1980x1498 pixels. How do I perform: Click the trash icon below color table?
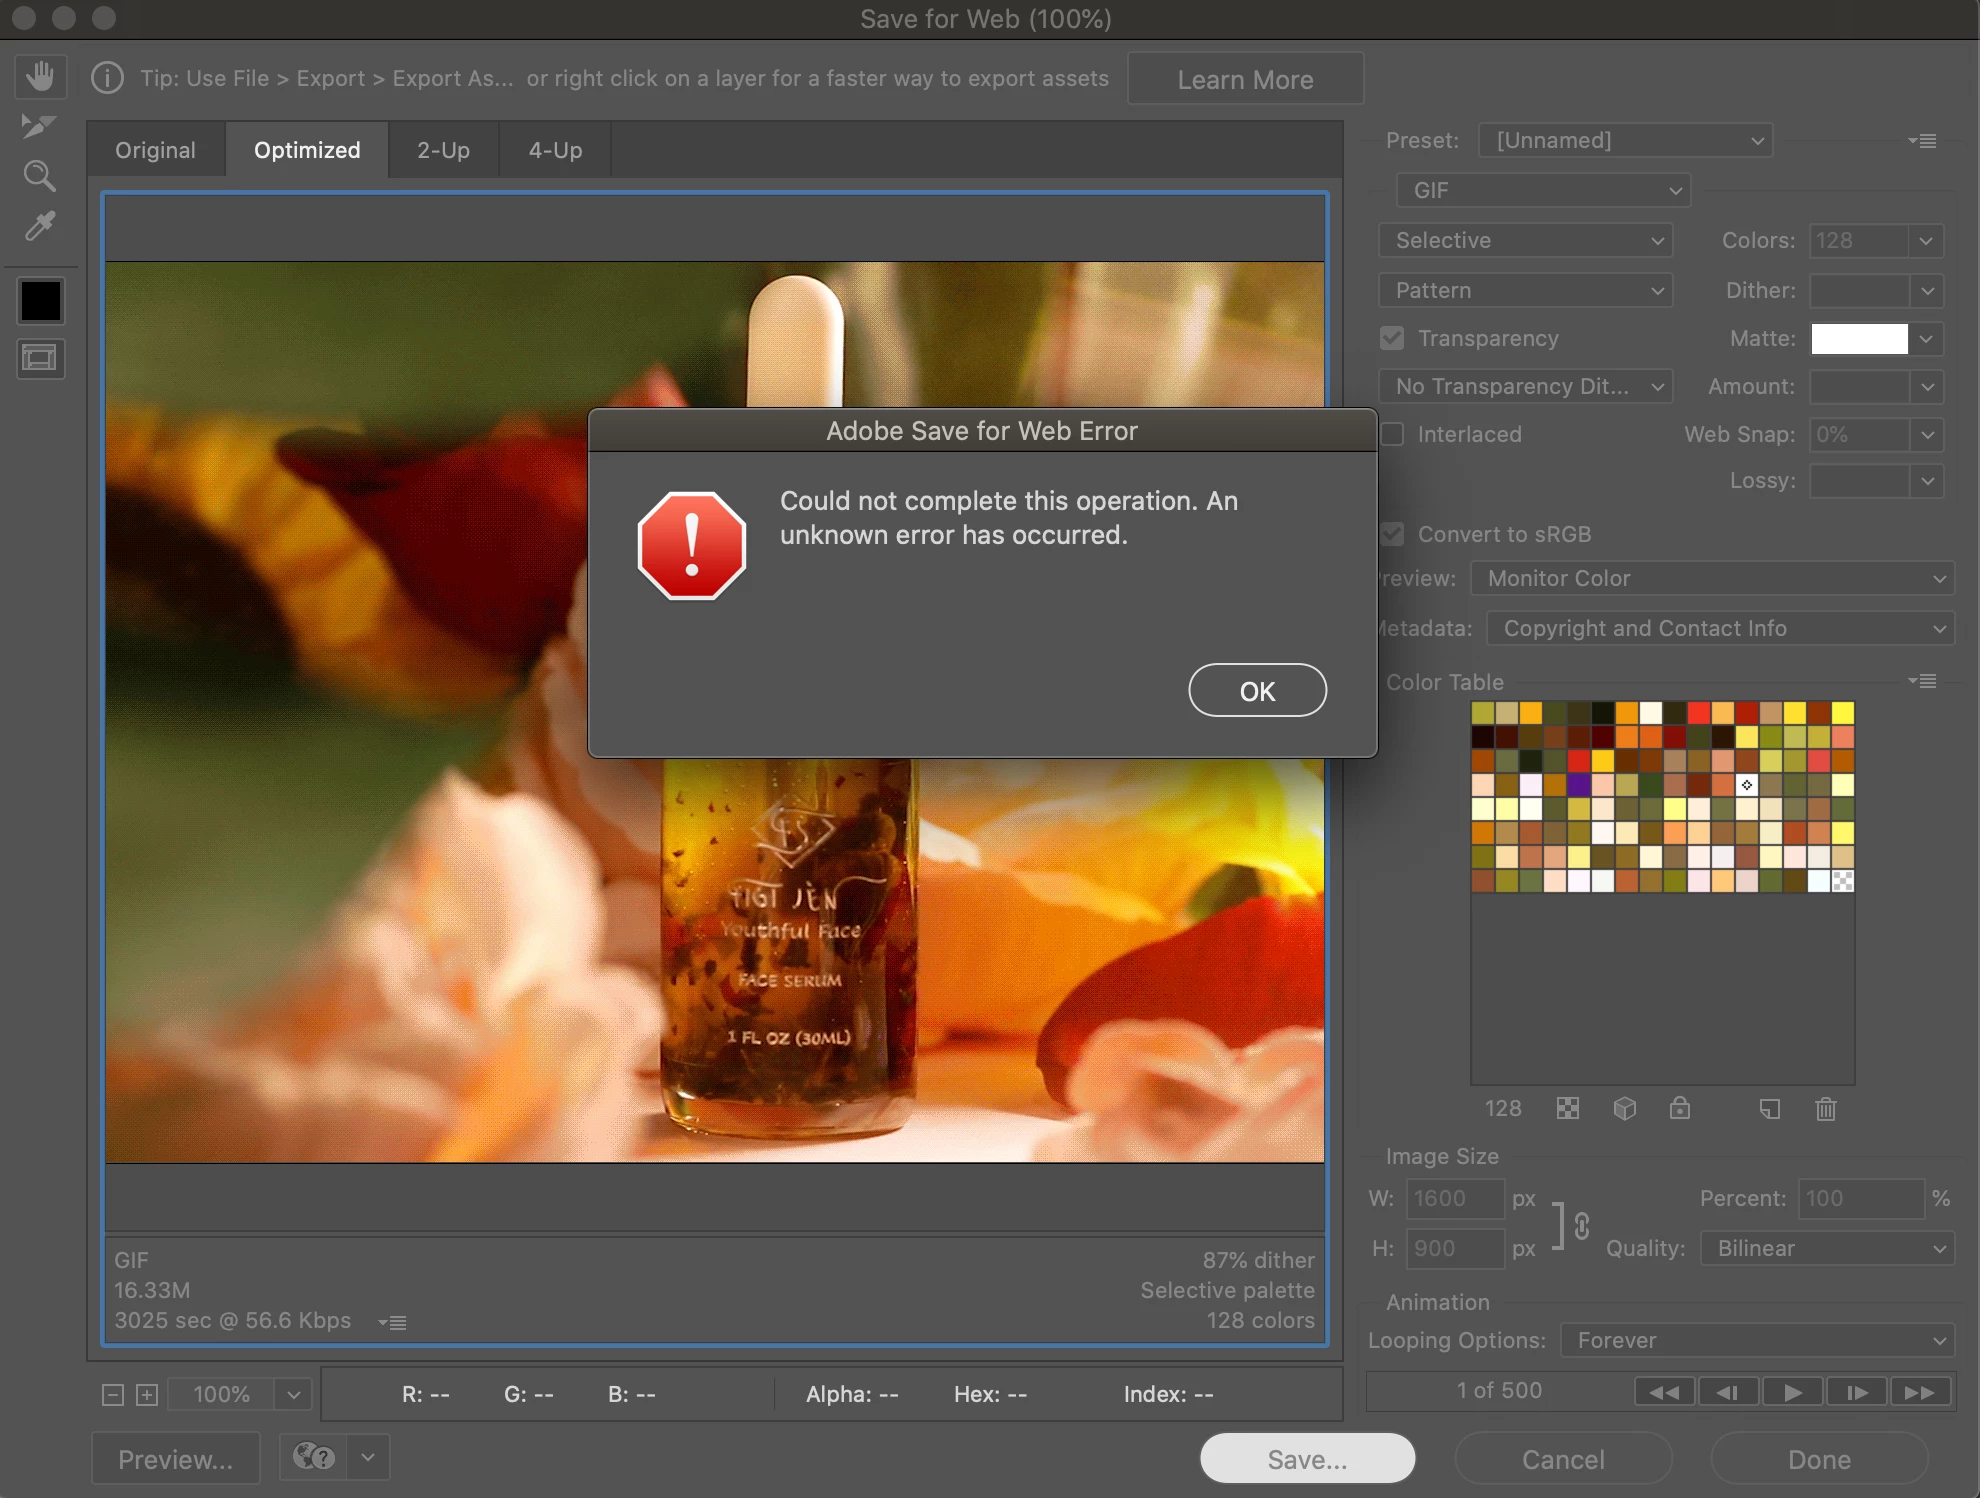click(x=1825, y=1108)
